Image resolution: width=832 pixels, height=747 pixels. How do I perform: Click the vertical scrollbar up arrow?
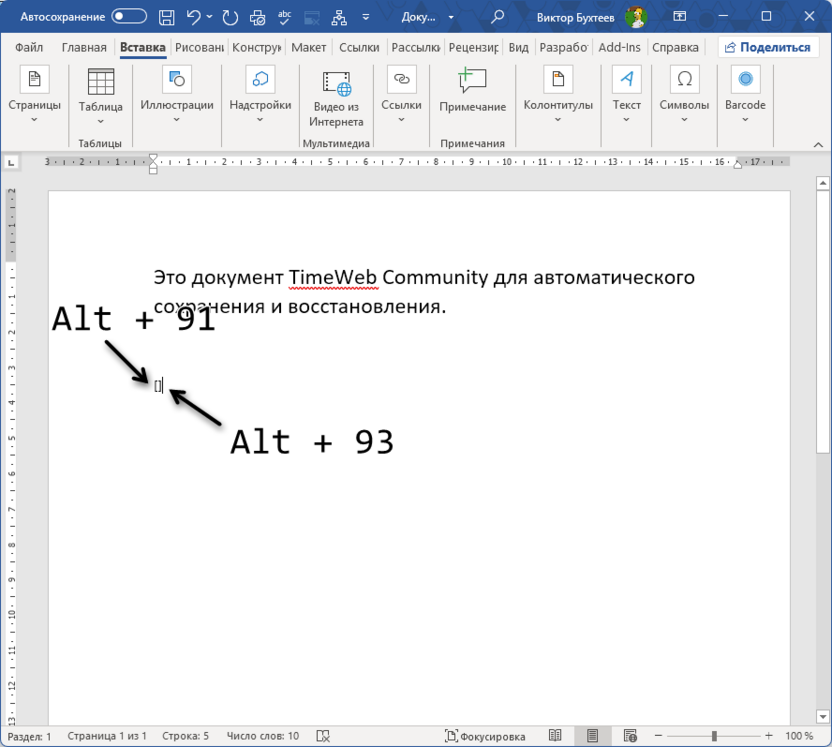point(822,184)
